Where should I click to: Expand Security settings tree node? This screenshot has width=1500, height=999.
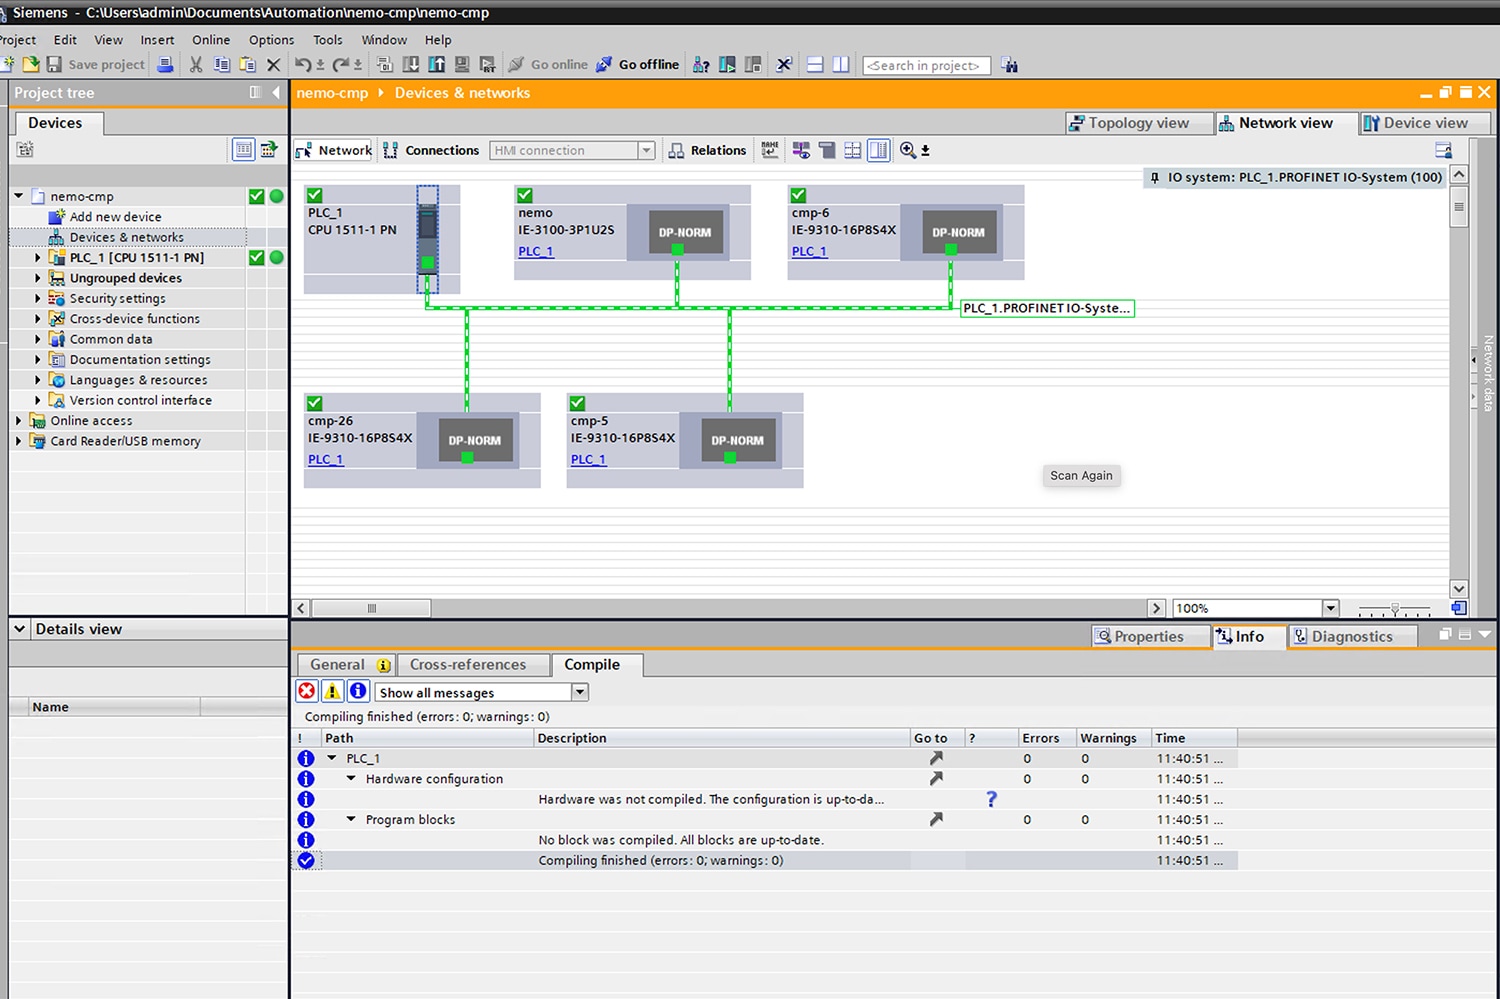tap(38, 298)
